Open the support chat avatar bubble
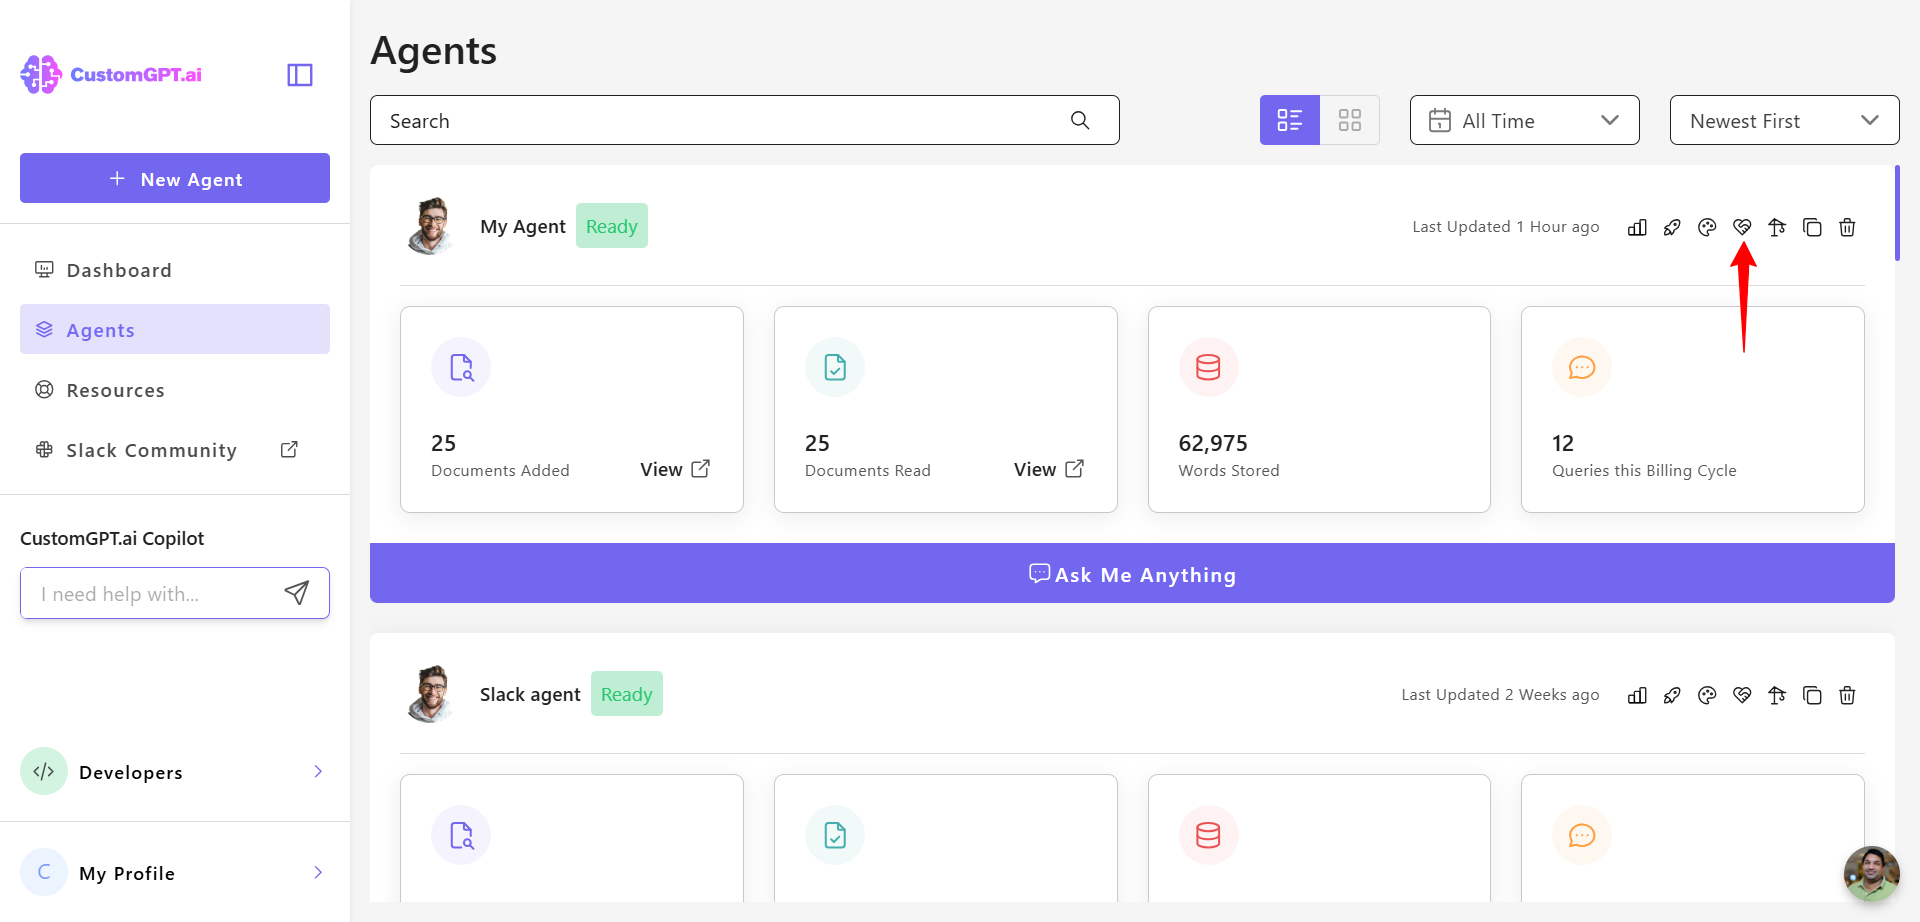Screen dimensions: 1920x922 point(1872,874)
